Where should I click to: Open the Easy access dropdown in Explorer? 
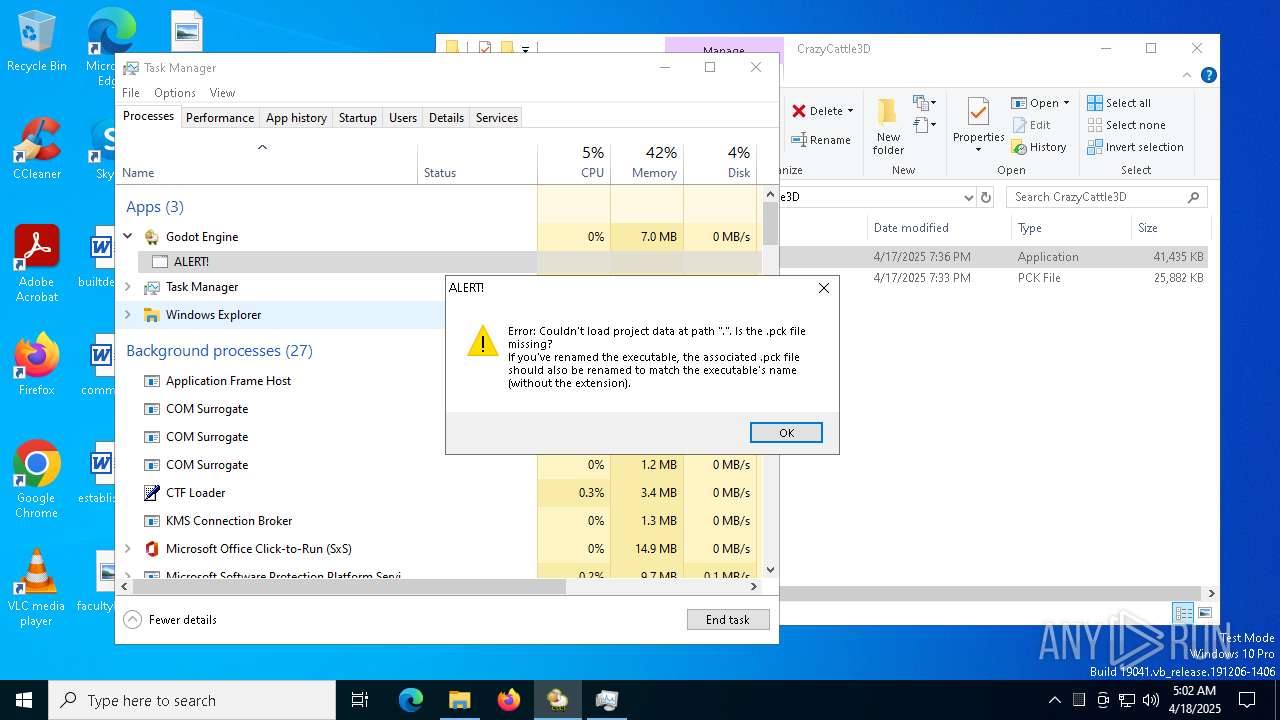pos(924,125)
